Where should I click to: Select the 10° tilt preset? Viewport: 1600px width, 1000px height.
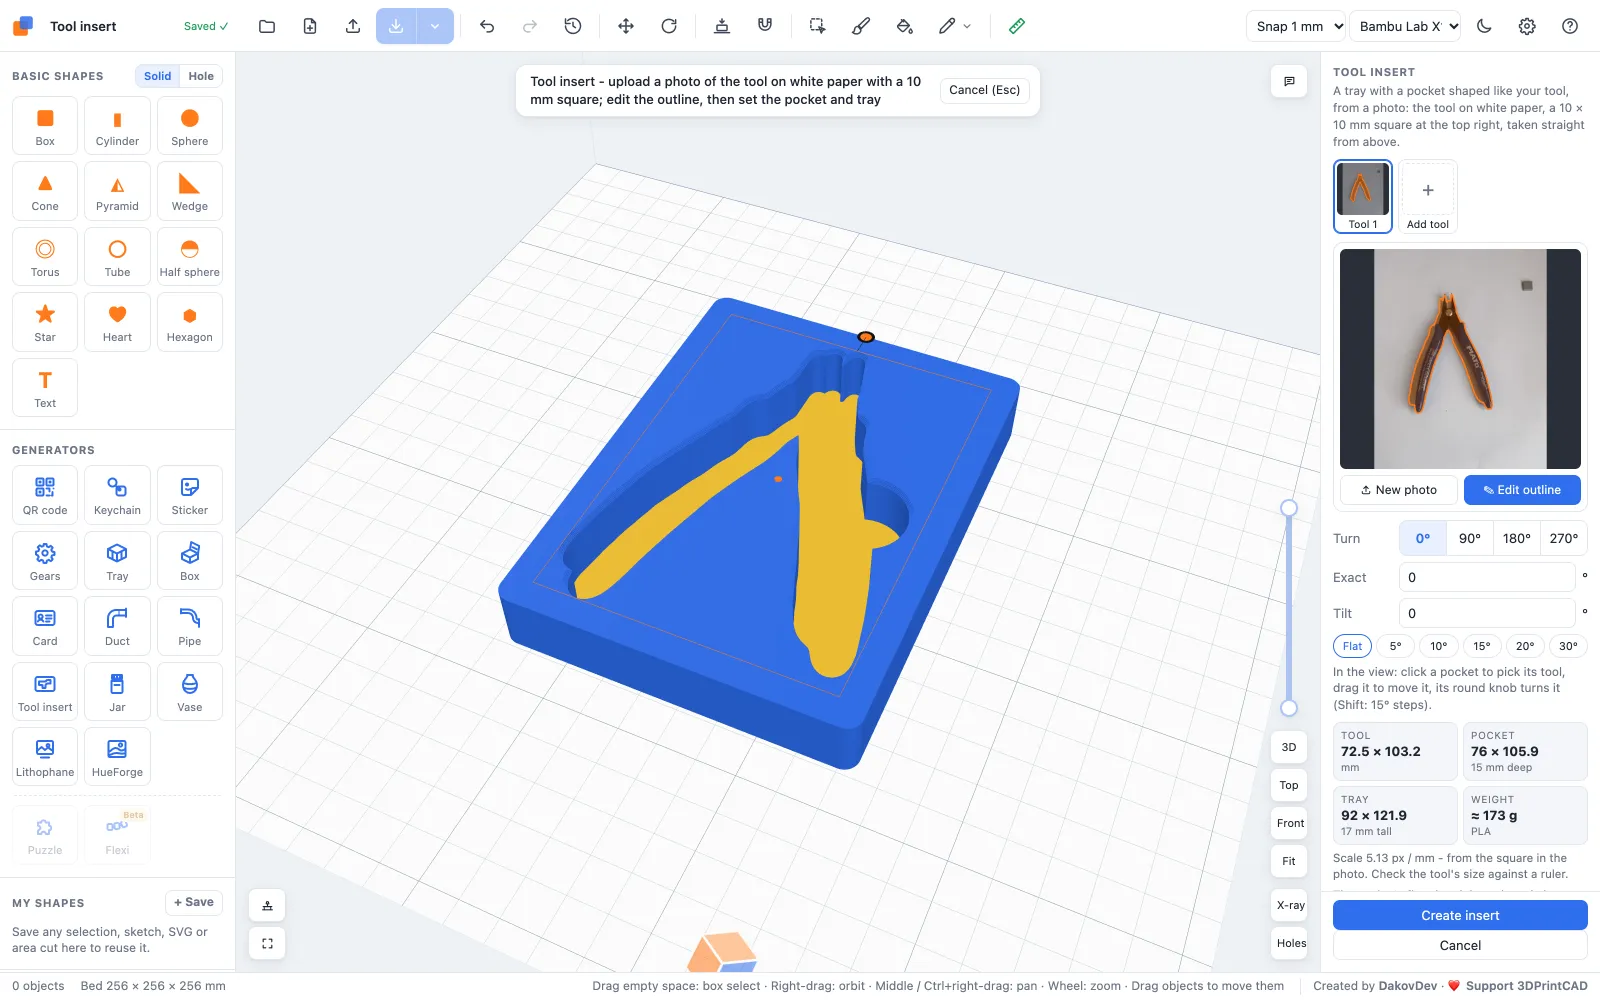point(1438,646)
